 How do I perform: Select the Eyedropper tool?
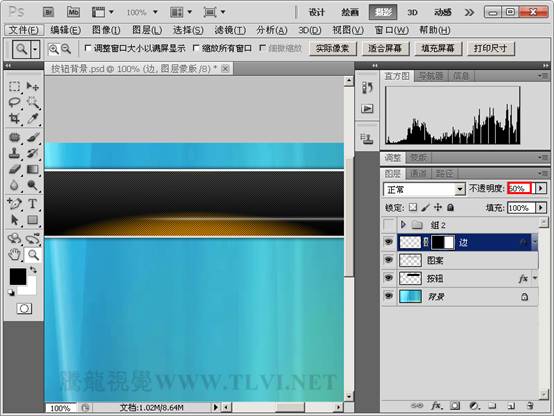(x=33, y=118)
